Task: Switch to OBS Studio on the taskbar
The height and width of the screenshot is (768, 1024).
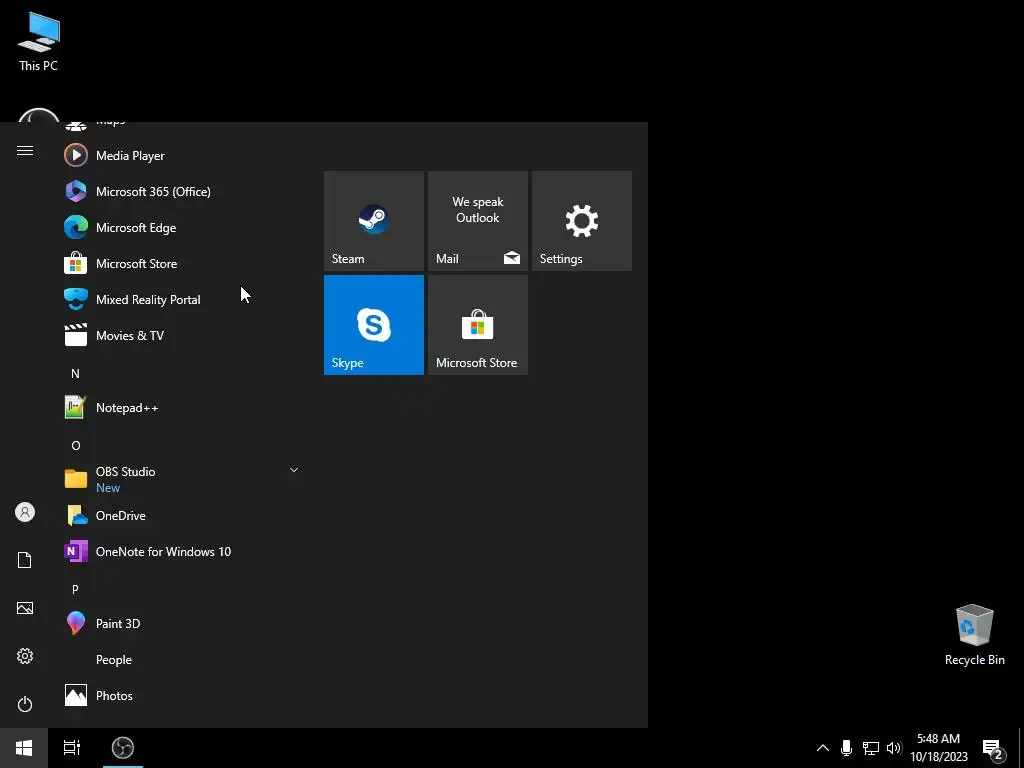Action: (x=123, y=748)
